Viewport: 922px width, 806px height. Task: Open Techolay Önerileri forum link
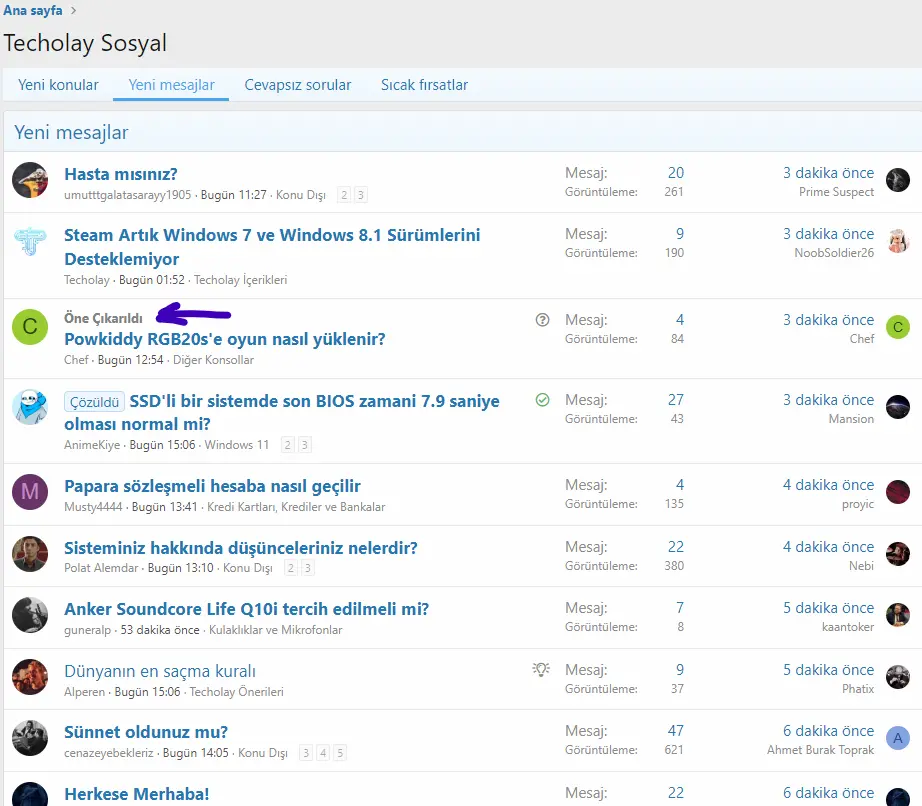click(x=236, y=692)
